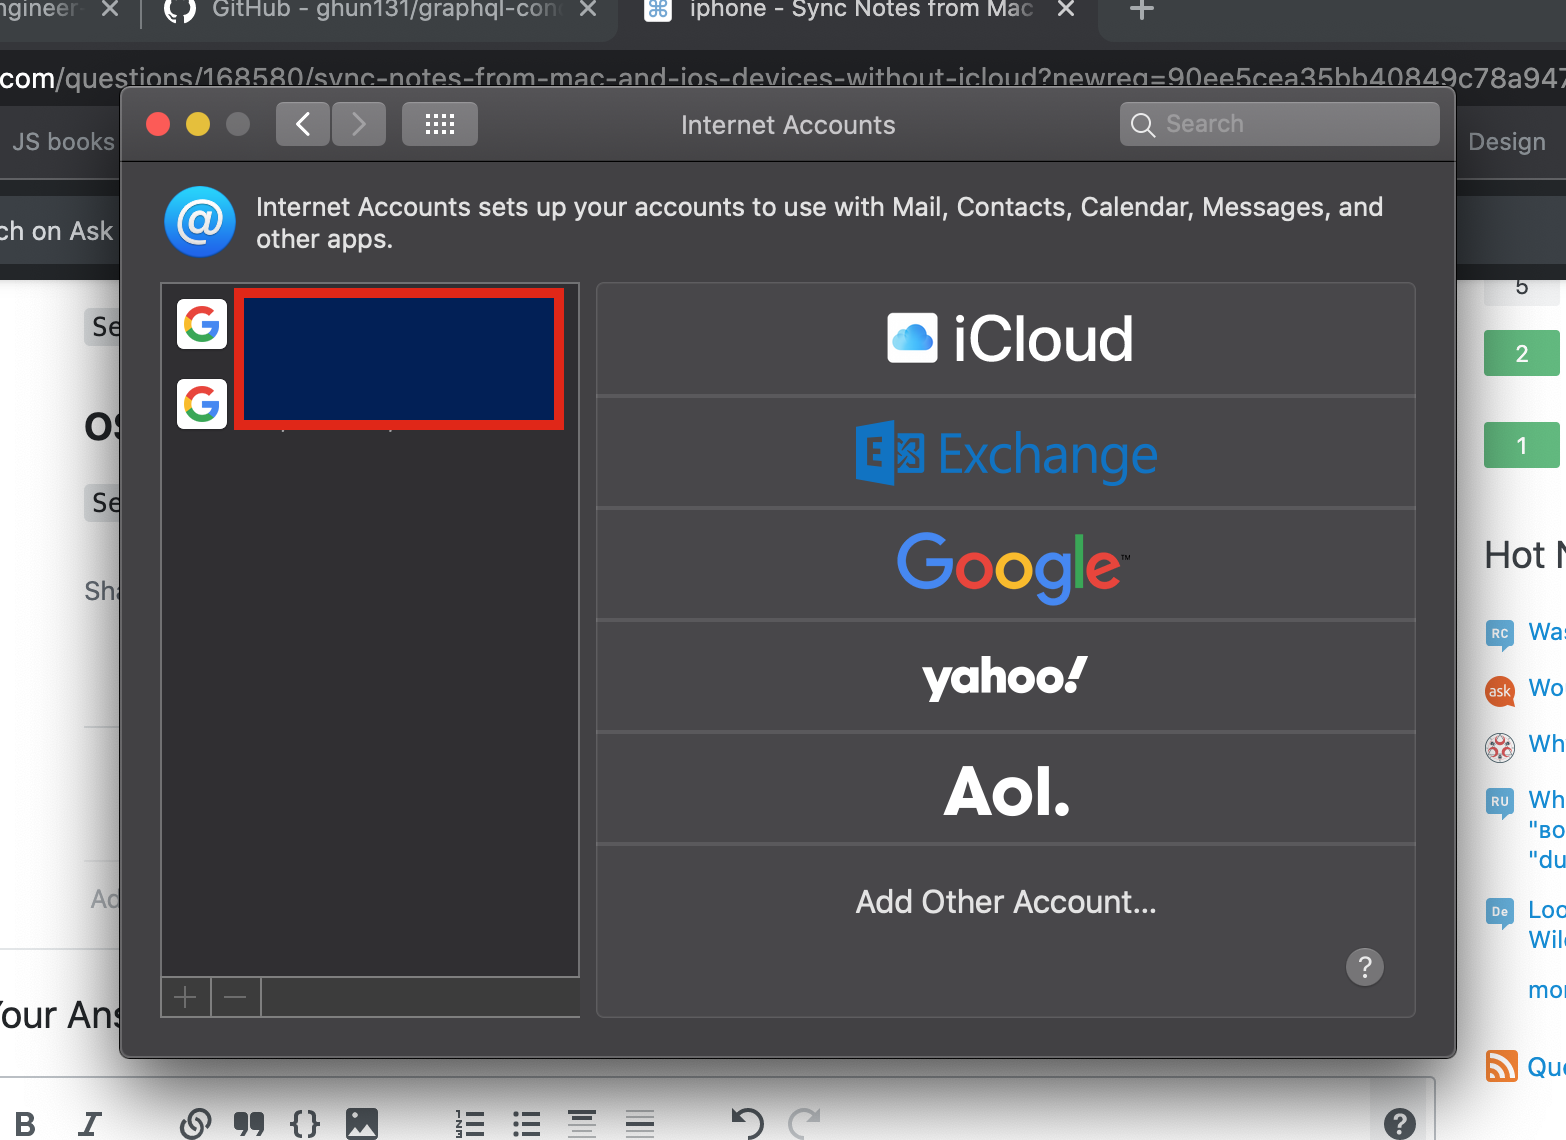Add an Aol account

click(x=1006, y=790)
